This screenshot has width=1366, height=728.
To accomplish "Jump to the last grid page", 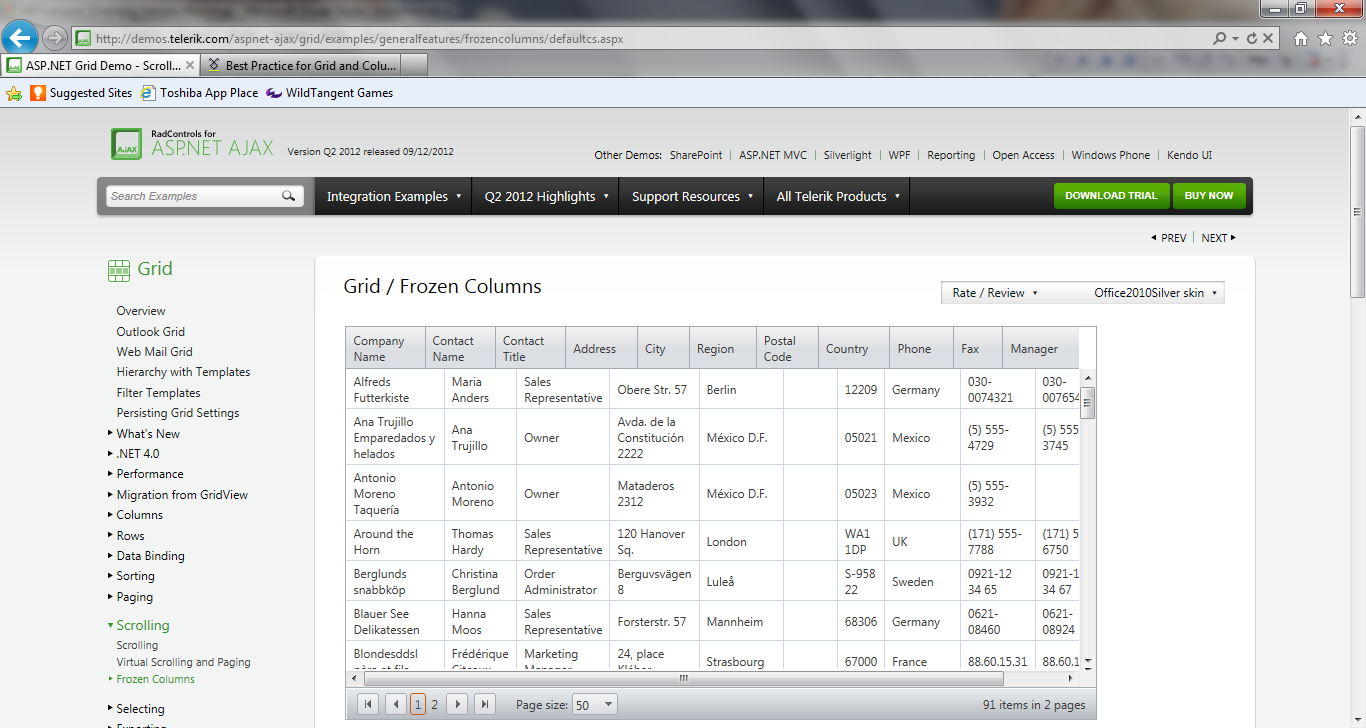I will pos(485,705).
